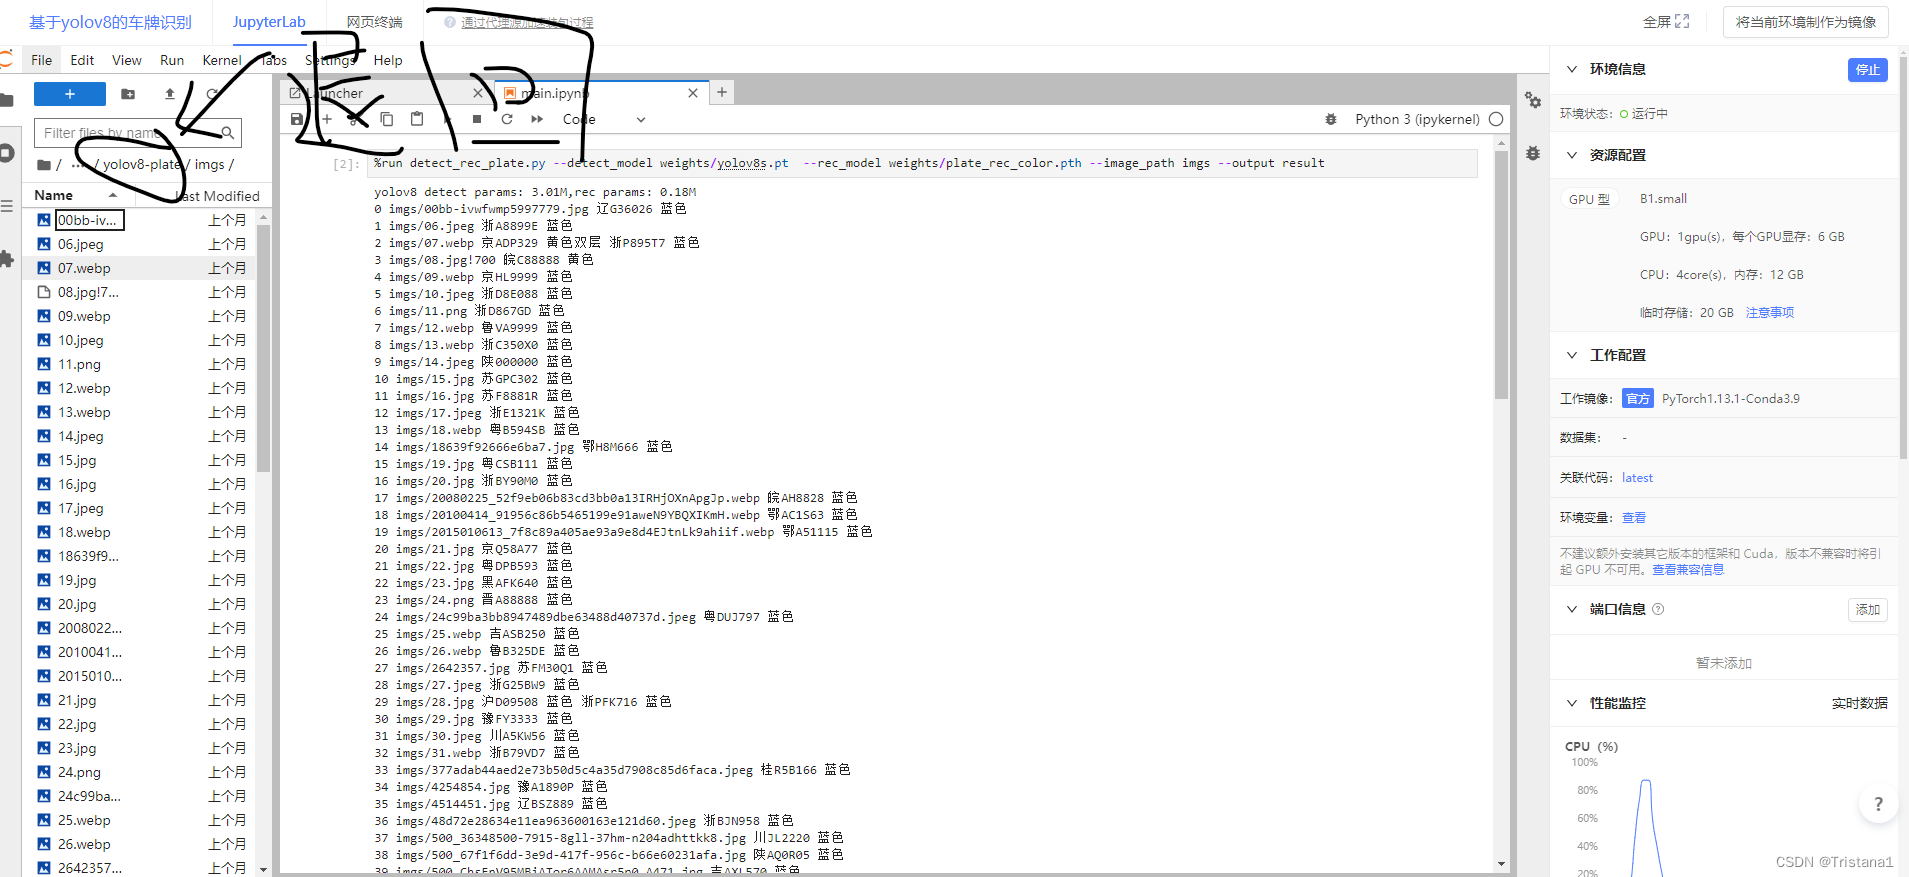Enter full screen with 全屏 icon
Screen dimensions: 1909x877
pos(1682,21)
